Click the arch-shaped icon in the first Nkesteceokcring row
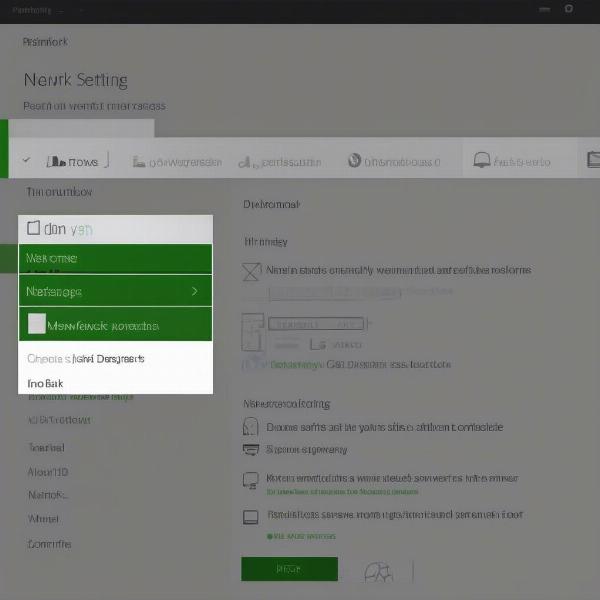This screenshot has height=600, width=600. (251, 426)
